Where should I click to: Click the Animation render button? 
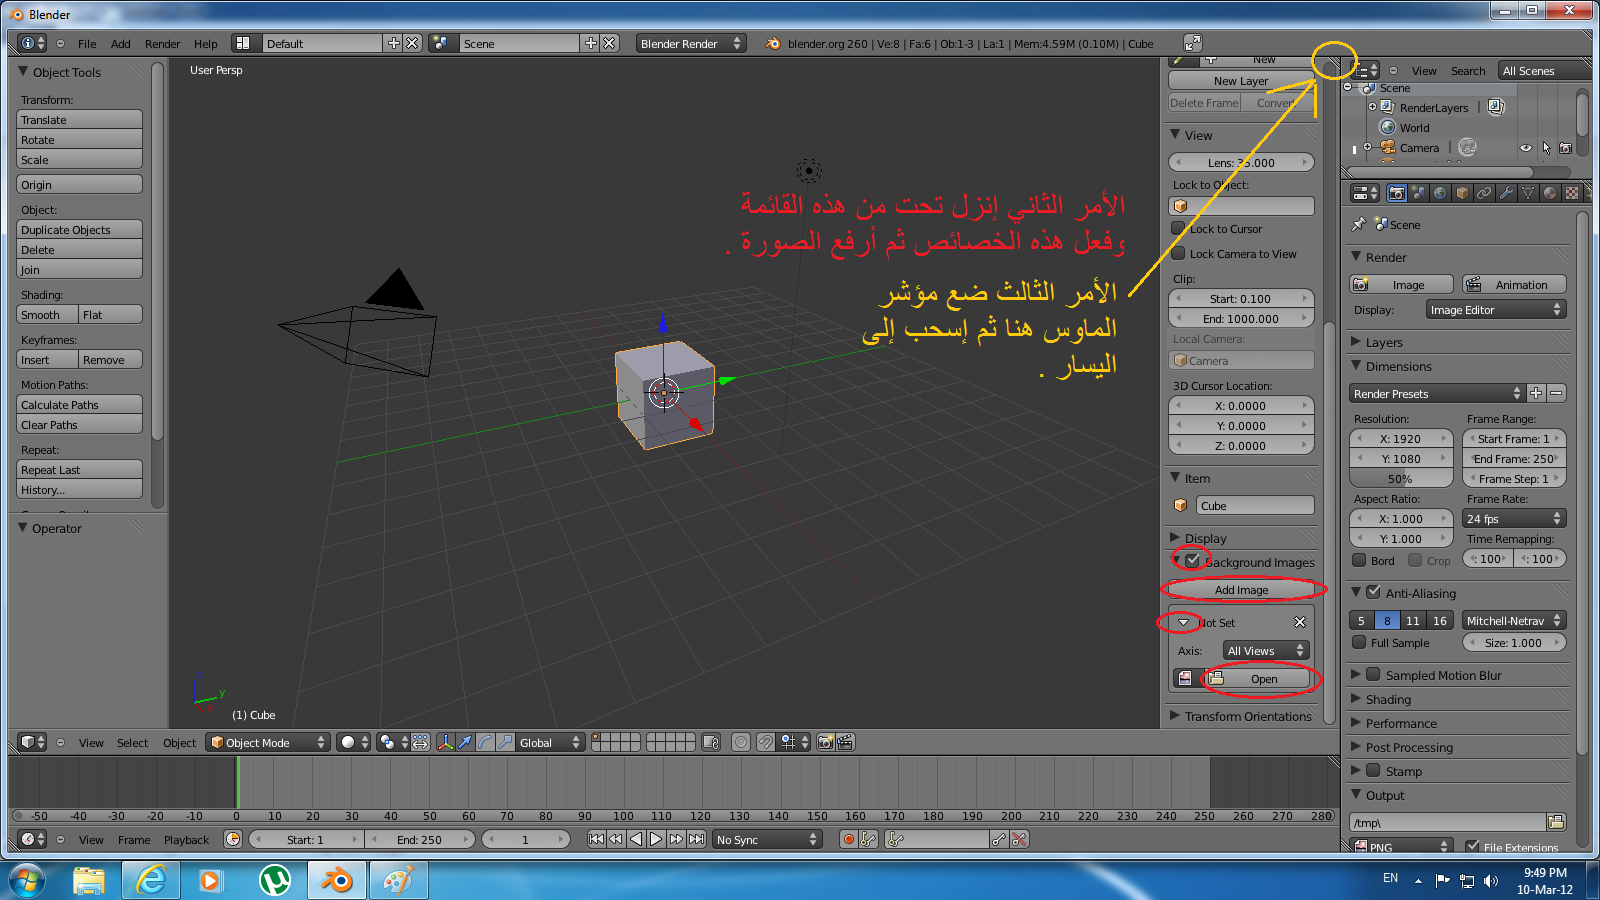tap(1515, 285)
